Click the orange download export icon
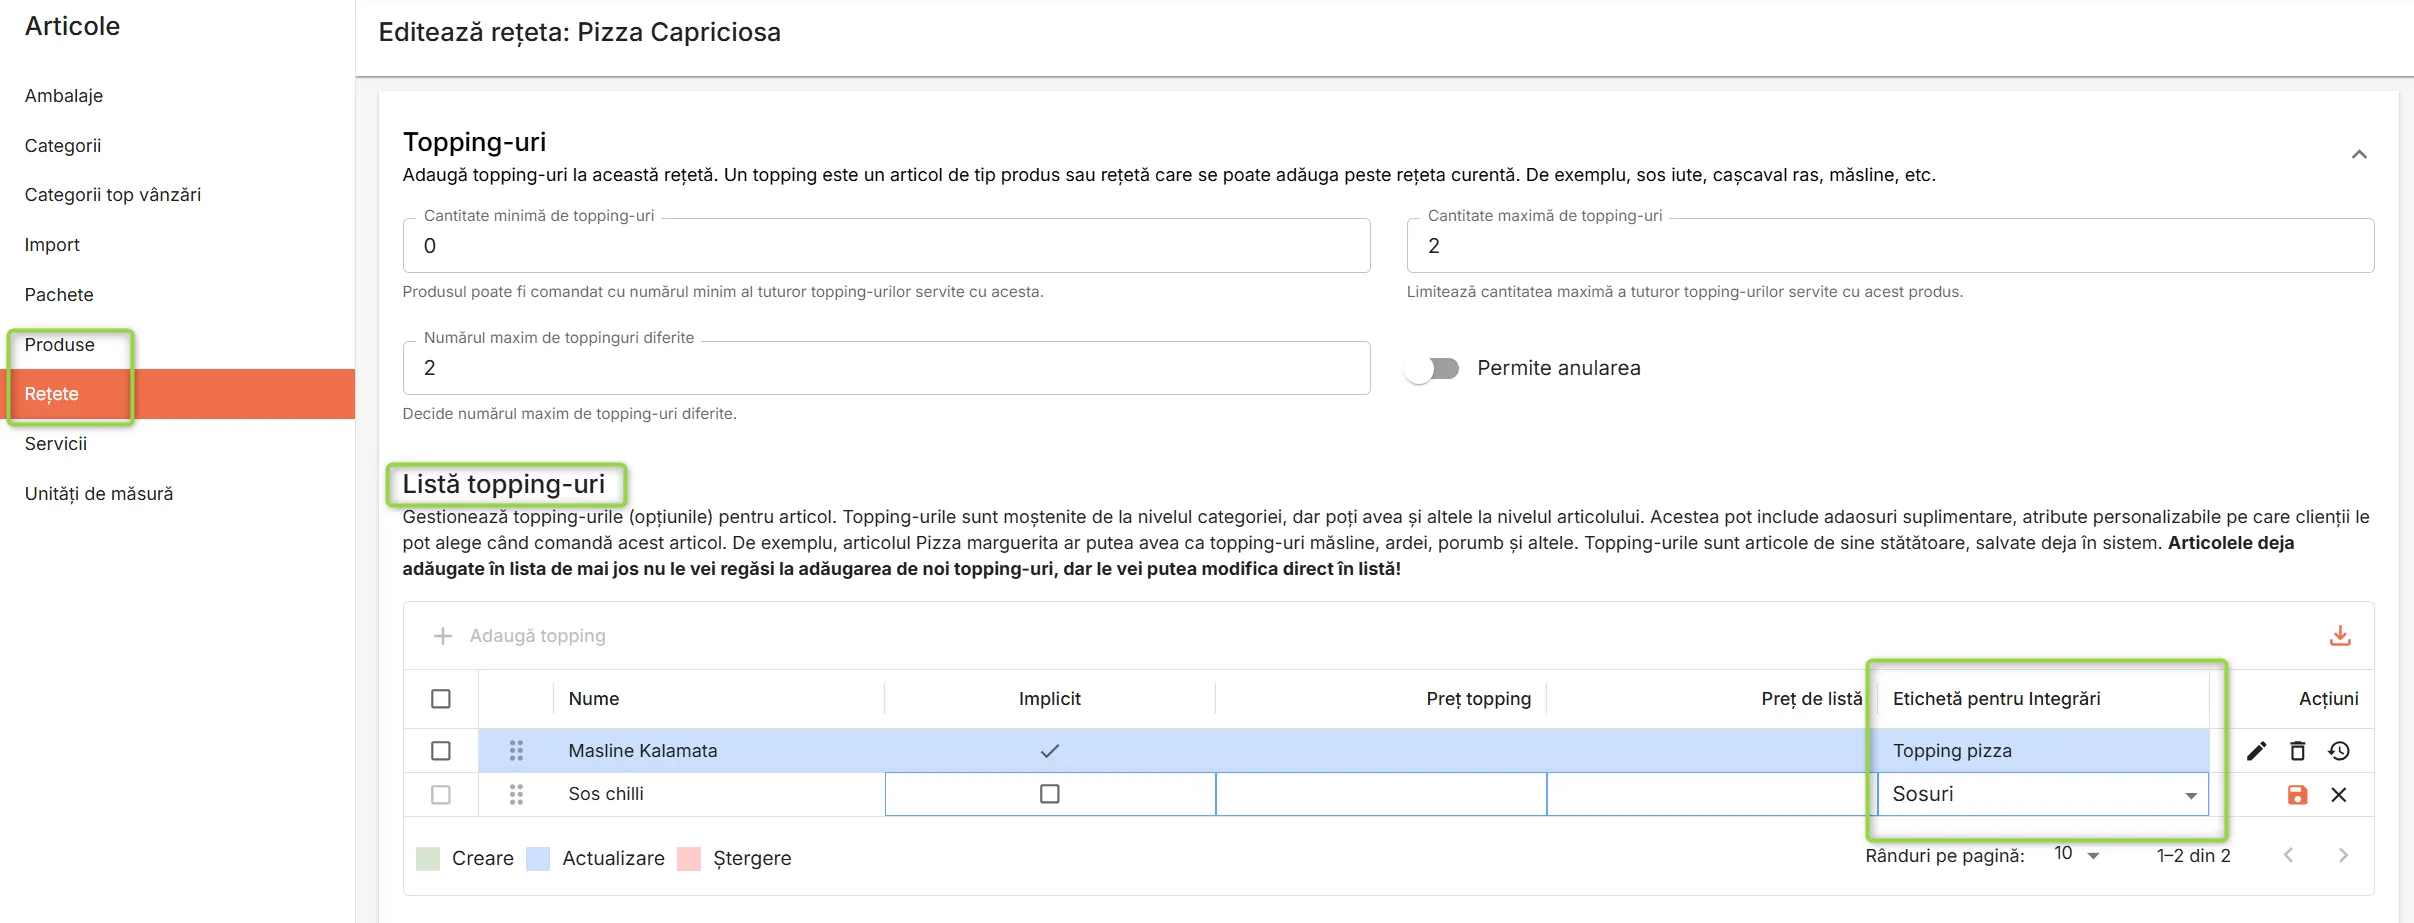The width and height of the screenshot is (2414, 923). (2340, 636)
